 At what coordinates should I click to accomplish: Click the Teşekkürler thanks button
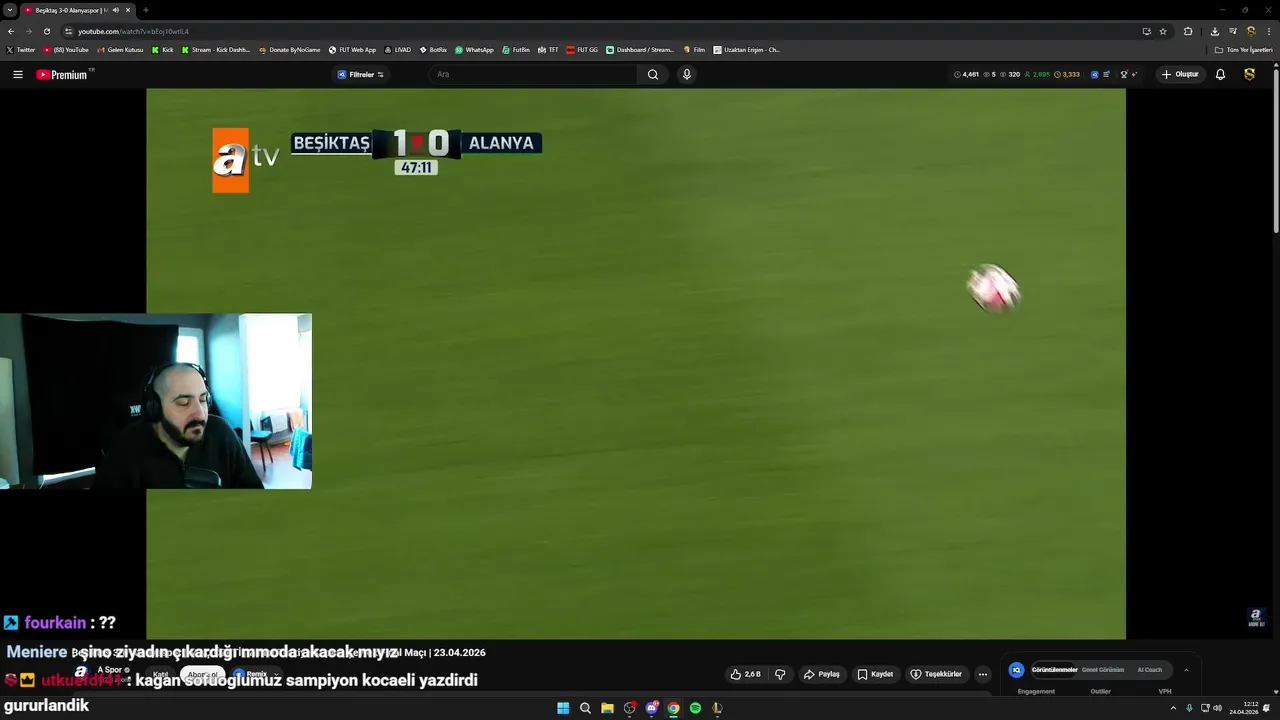point(936,674)
